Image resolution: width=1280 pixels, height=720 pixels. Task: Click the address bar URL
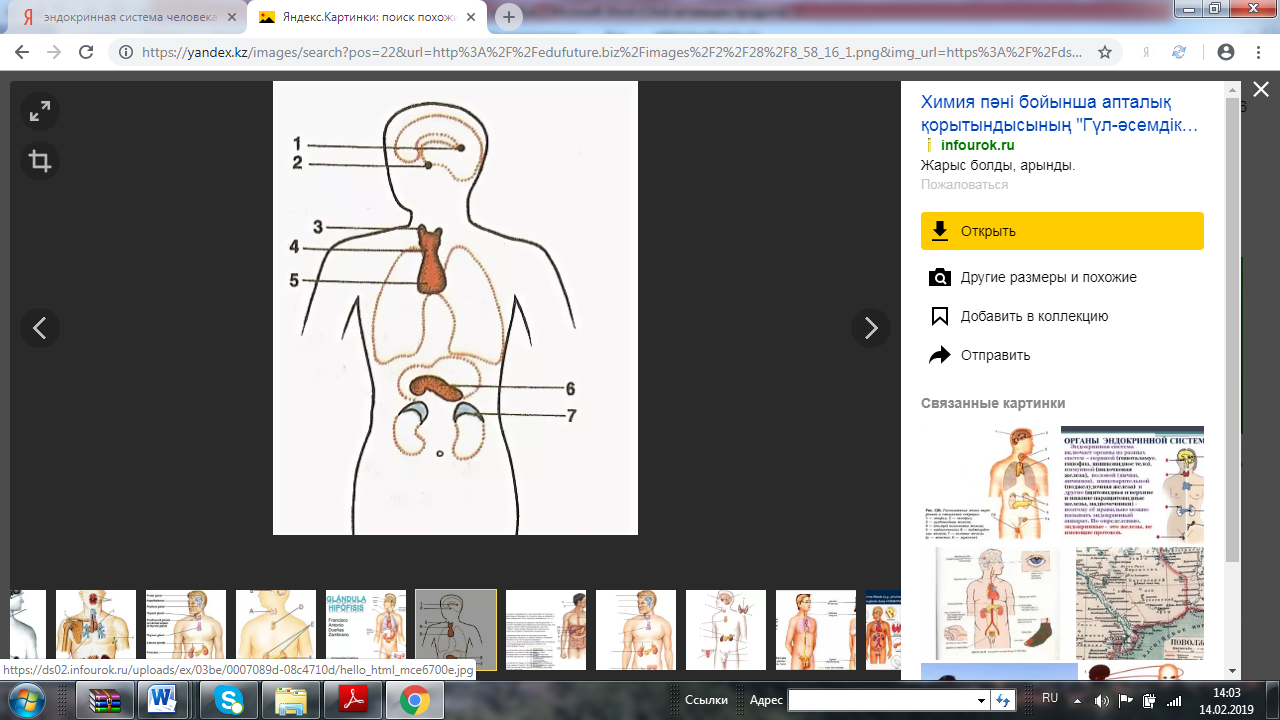[612, 52]
